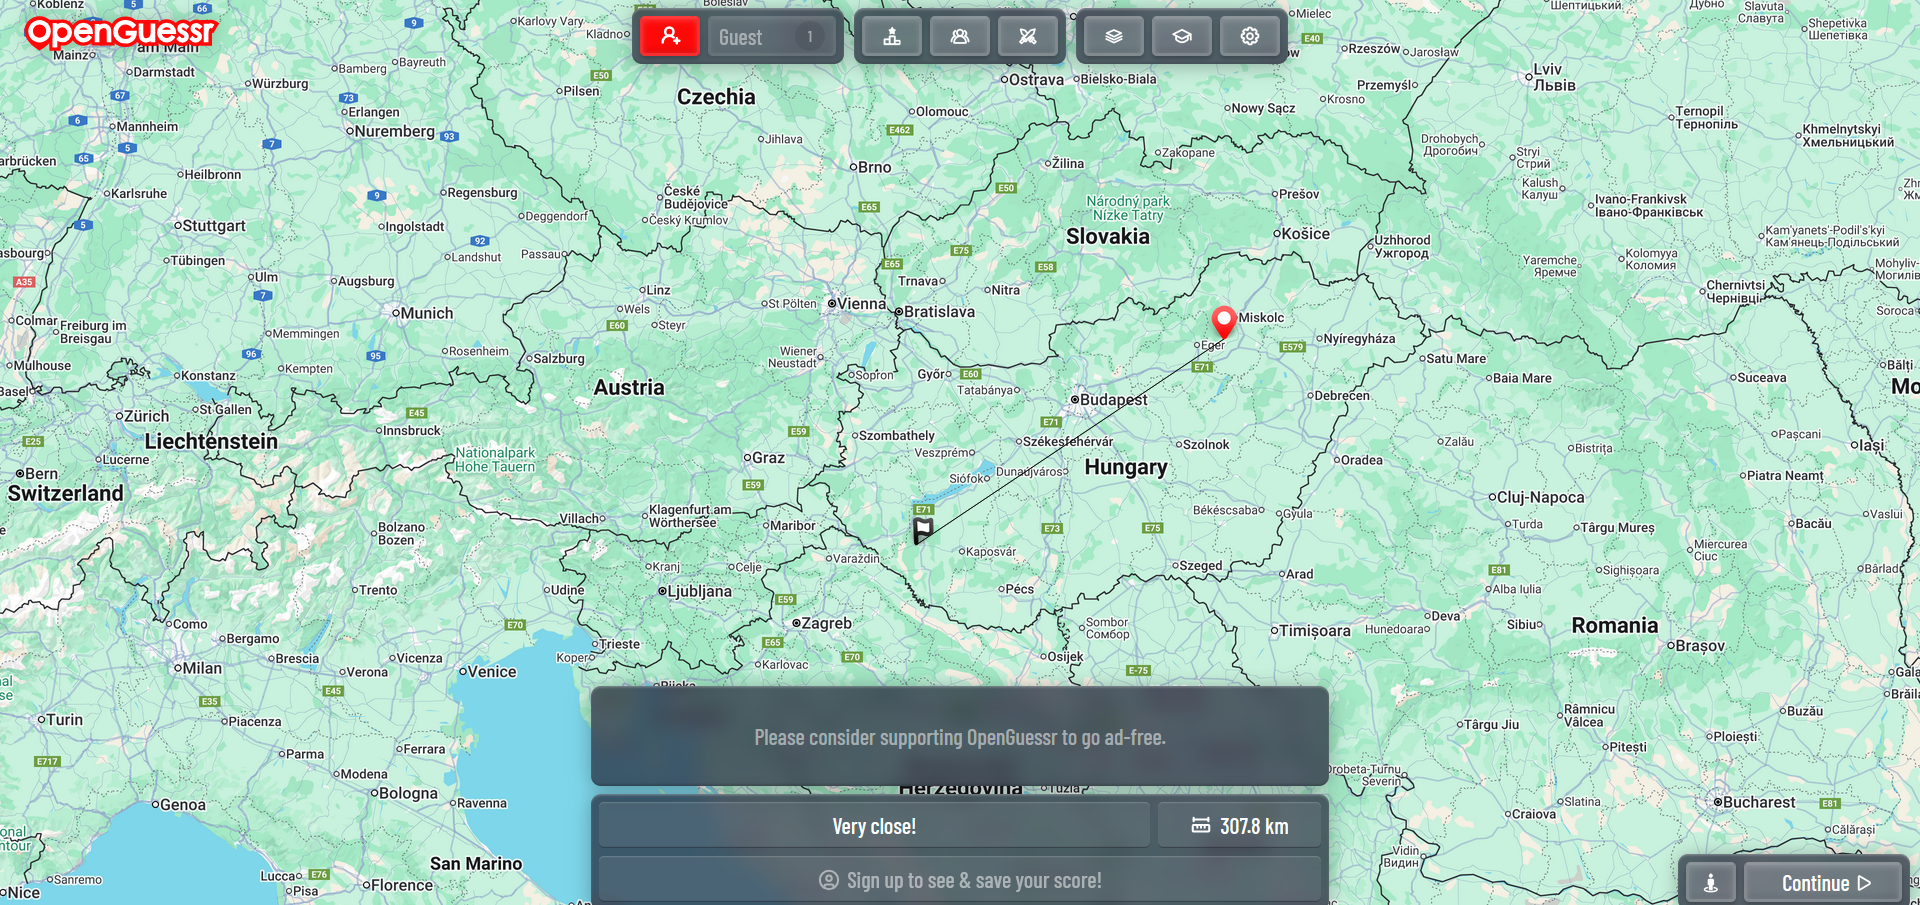The height and width of the screenshot is (905, 1920).
Task: Click the Venice label on the map
Action: pos(492,672)
